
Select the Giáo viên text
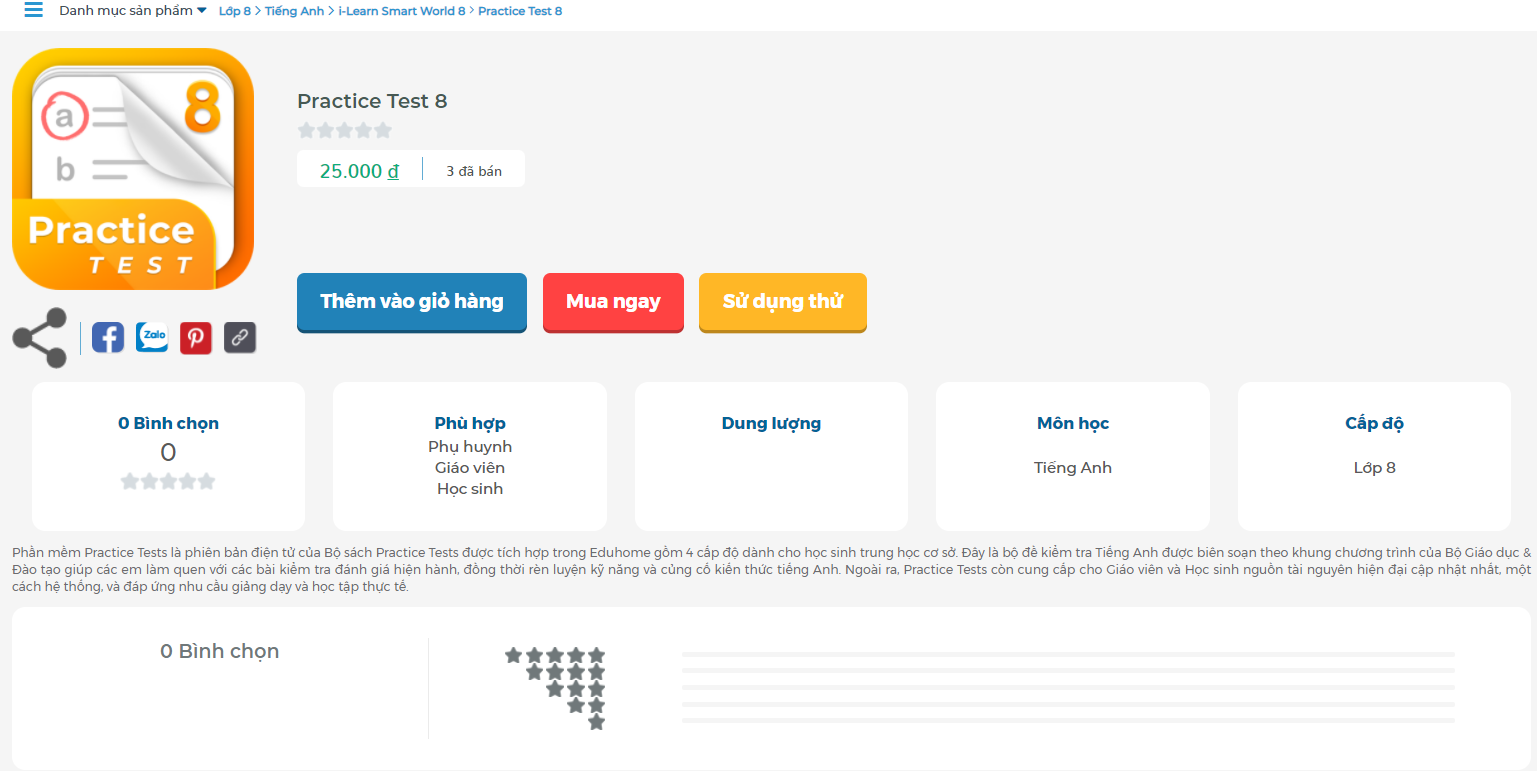tap(470, 467)
